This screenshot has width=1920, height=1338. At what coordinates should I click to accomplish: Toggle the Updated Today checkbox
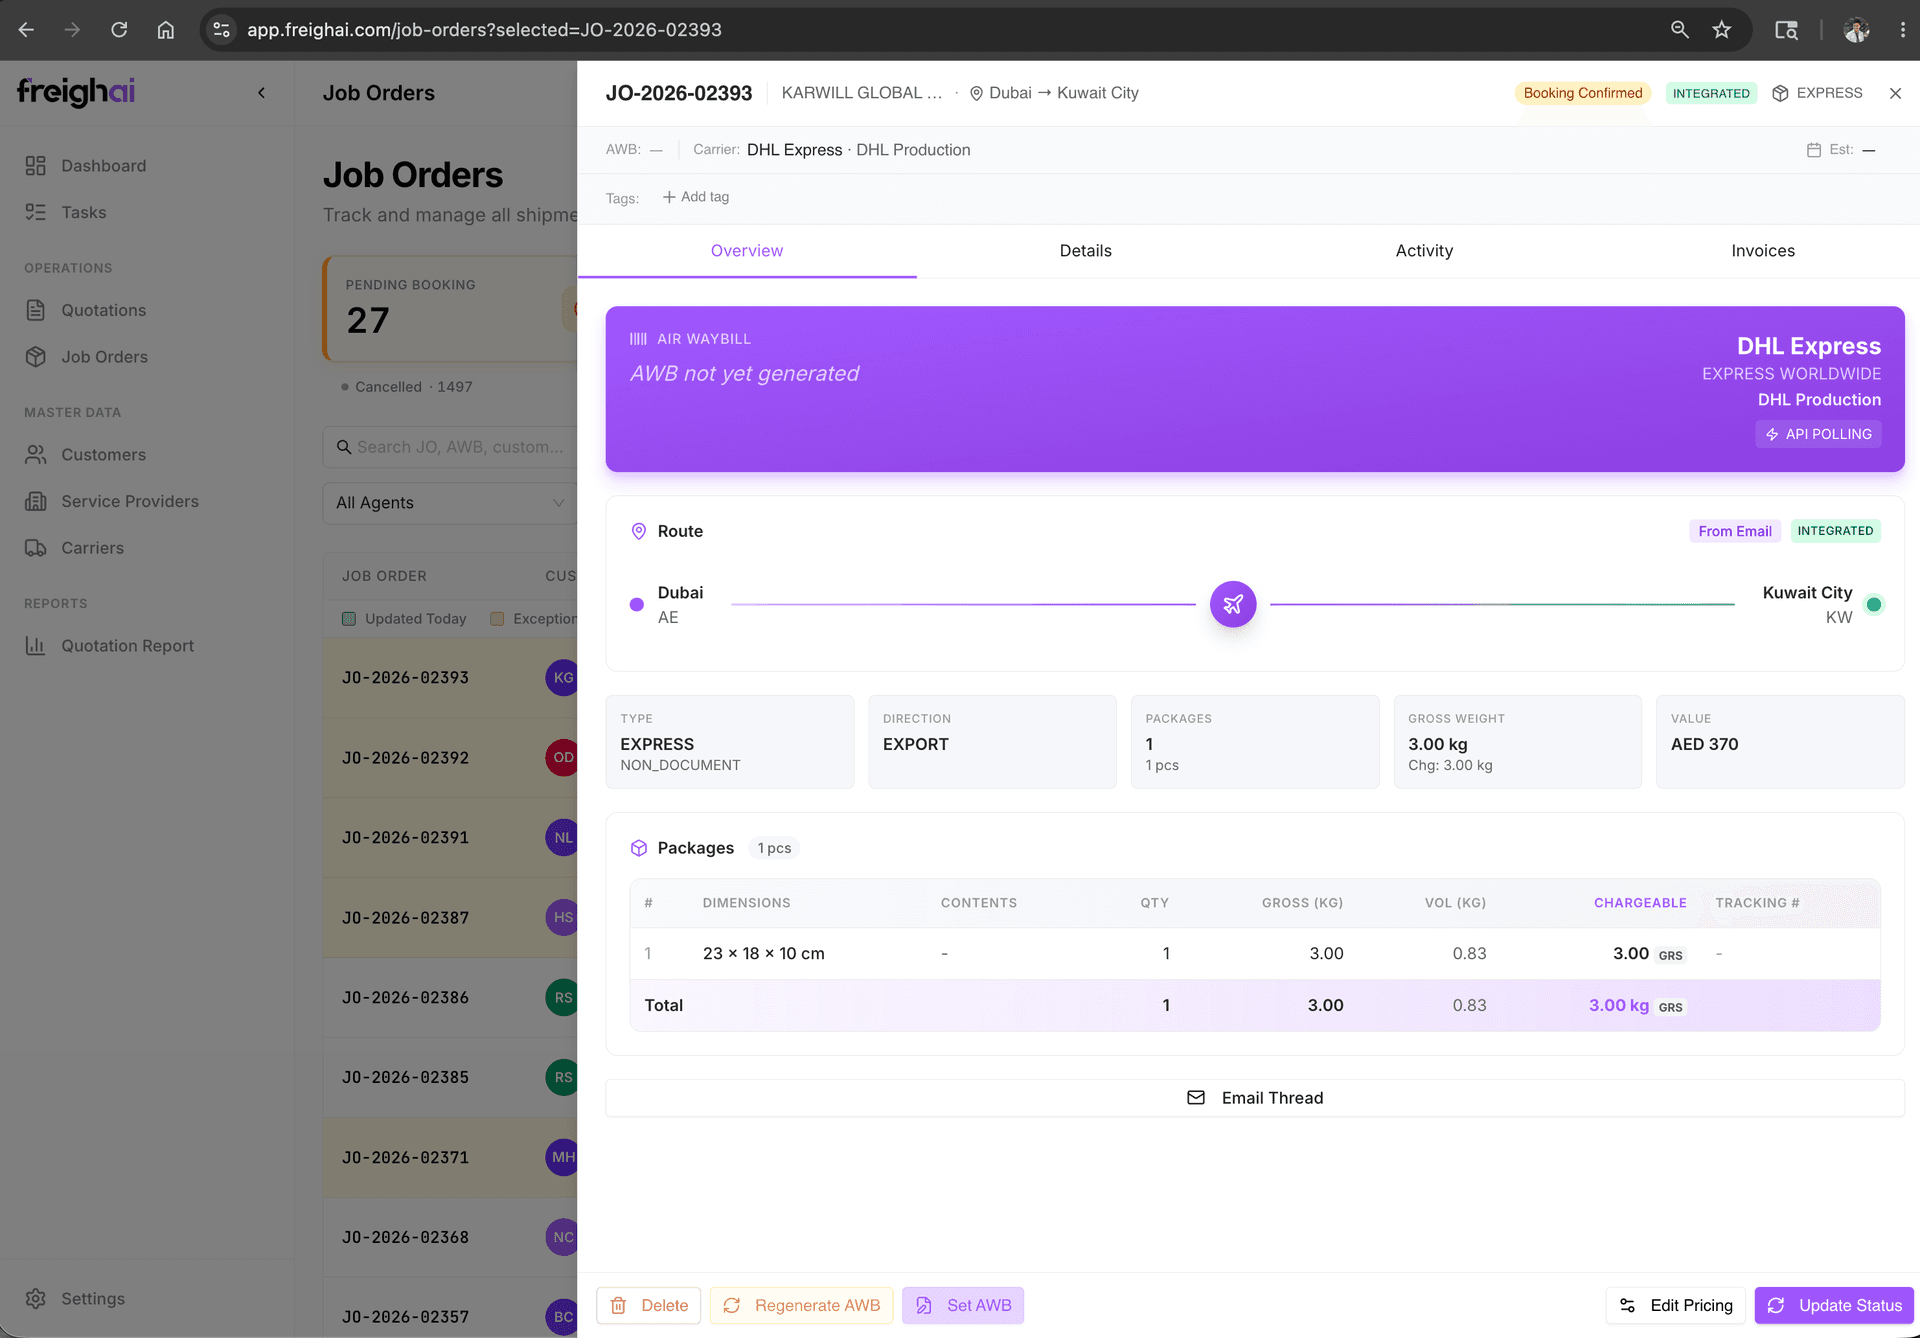click(349, 619)
